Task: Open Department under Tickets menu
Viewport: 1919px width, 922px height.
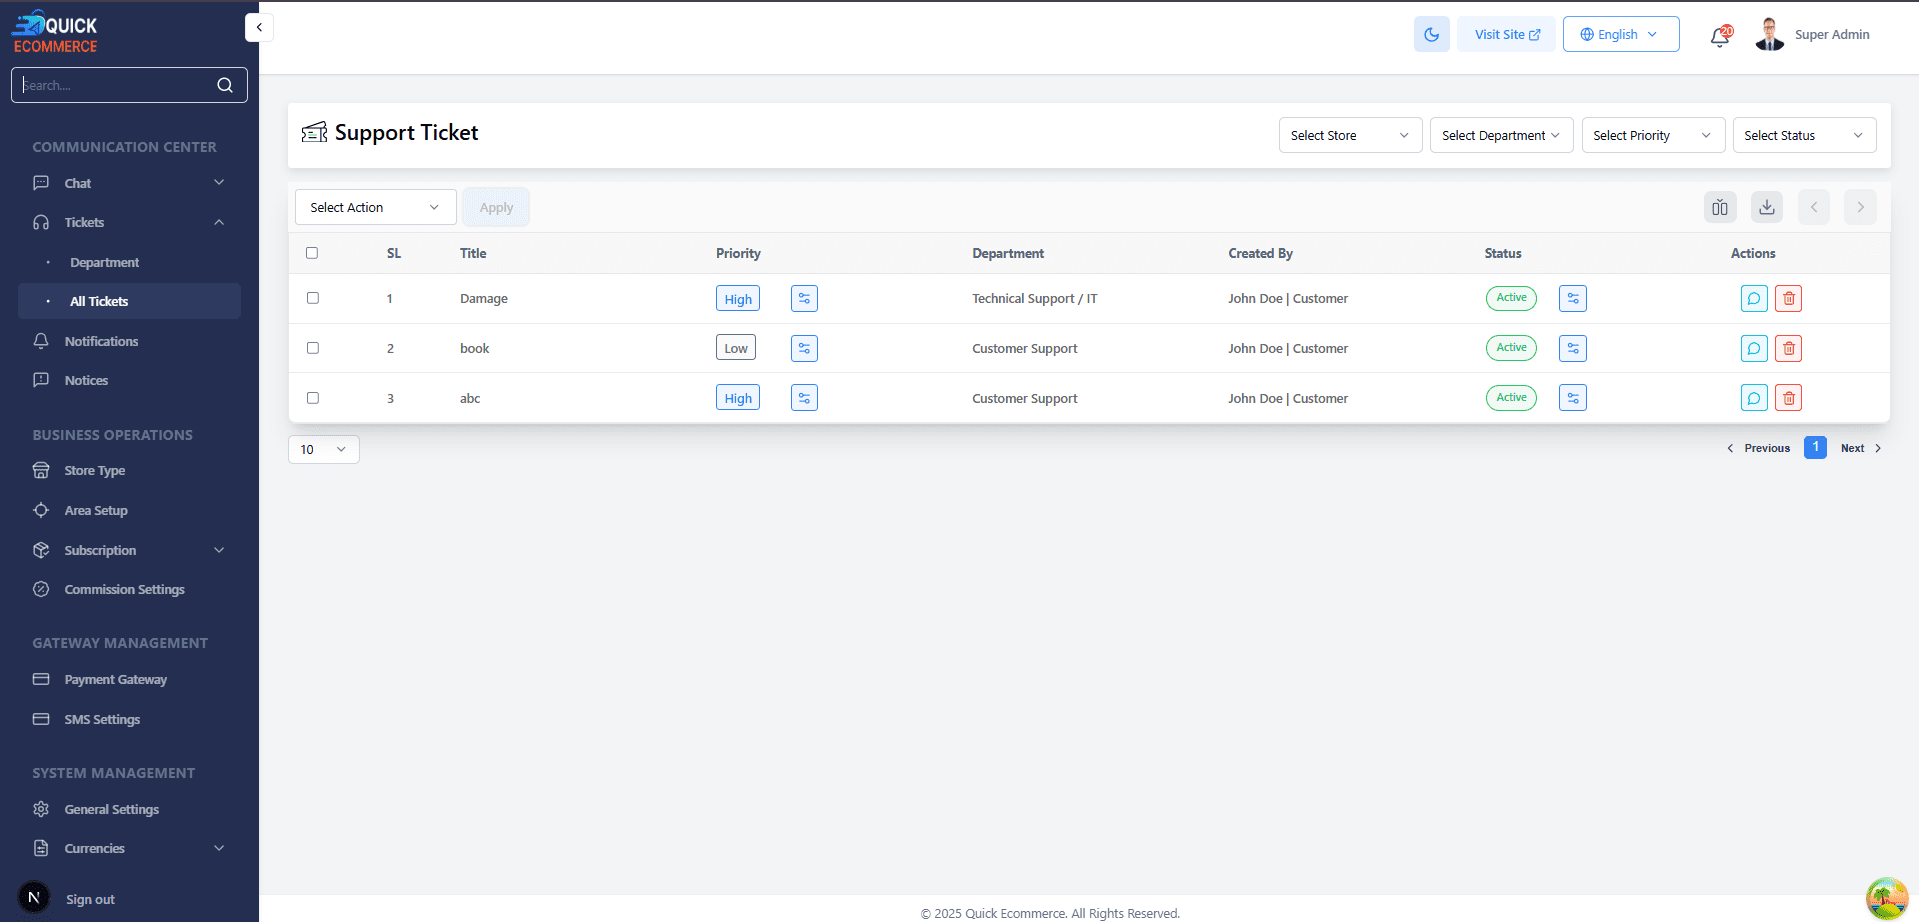Action: pyautogui.click(x=104, y=262)
